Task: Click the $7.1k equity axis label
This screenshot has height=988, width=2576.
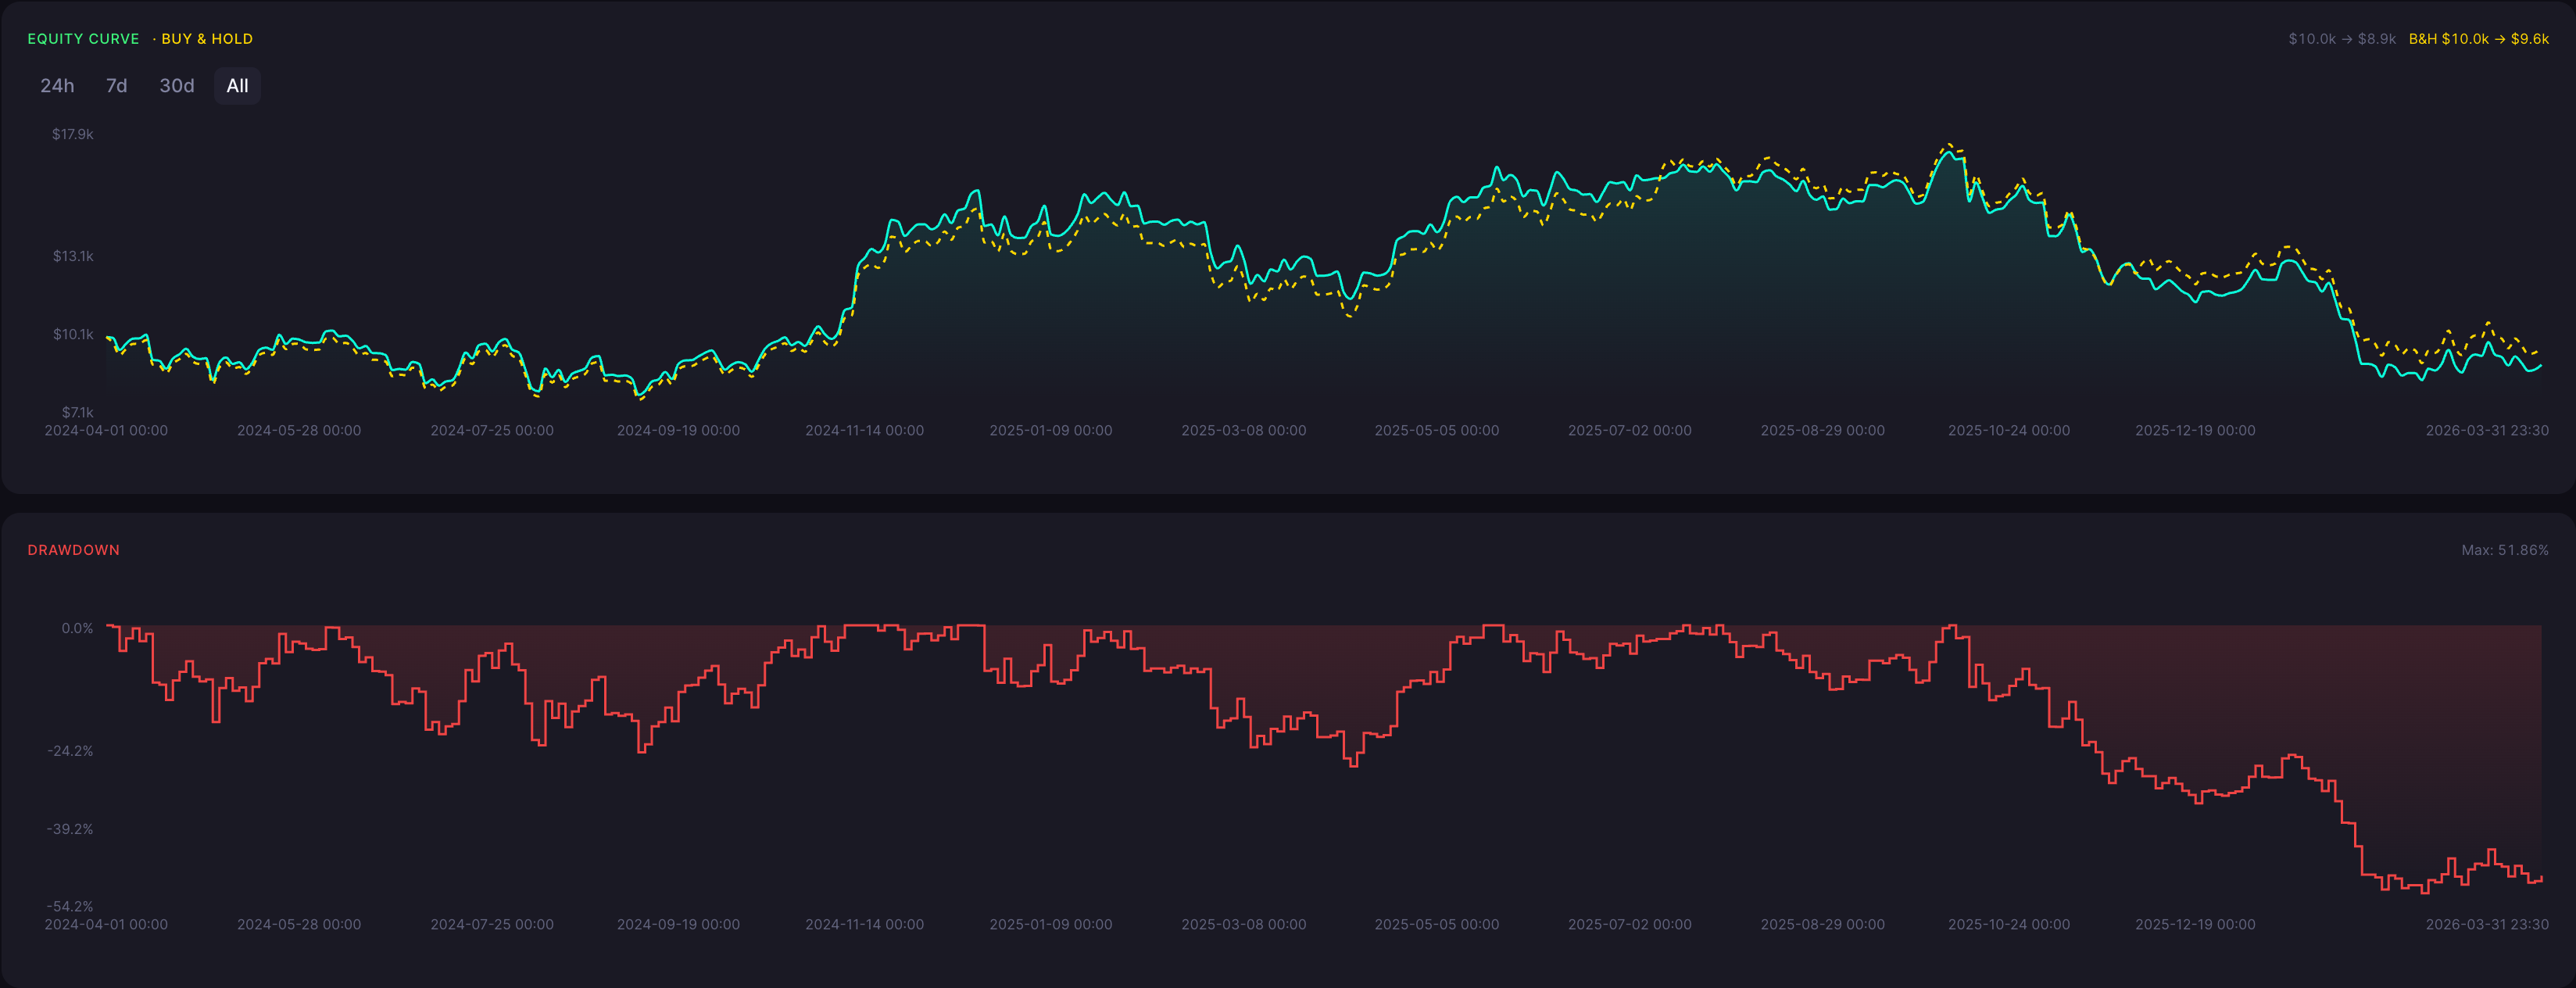Action: pos(77,412)
